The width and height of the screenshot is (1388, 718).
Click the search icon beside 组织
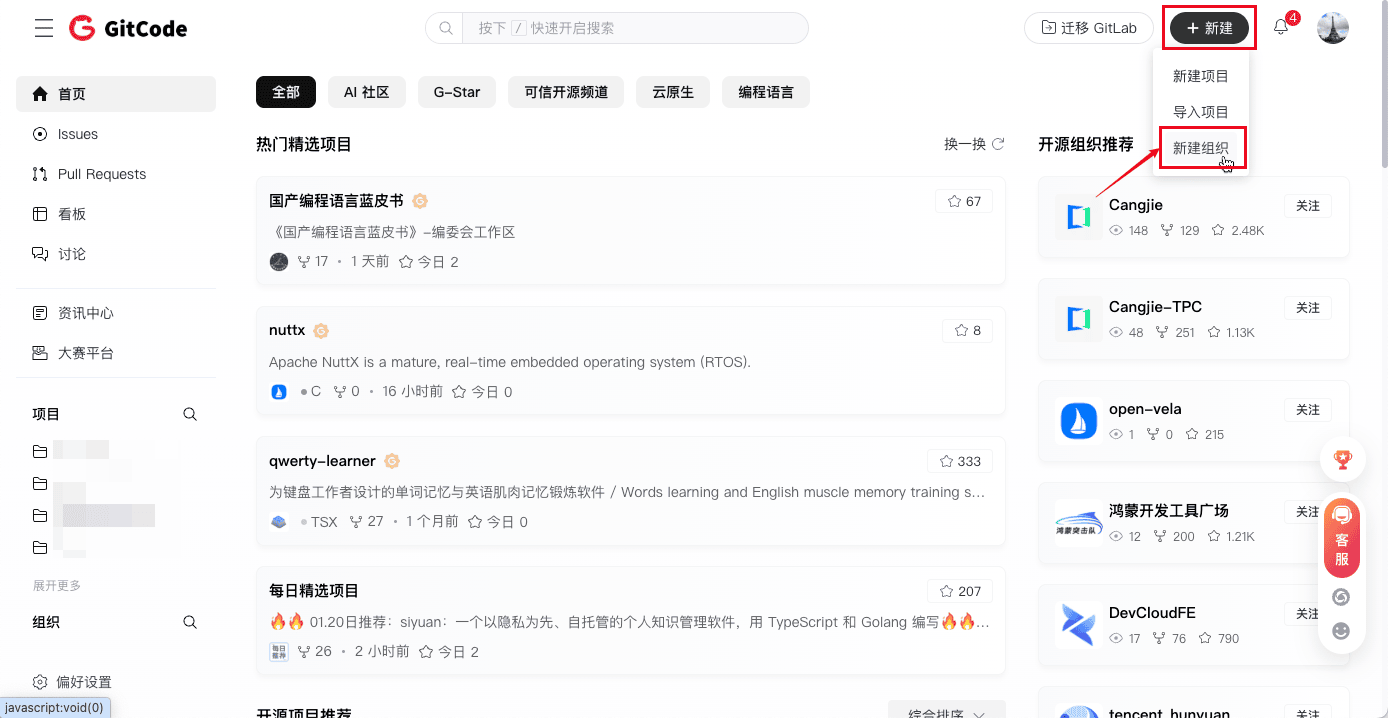(x=190, y=622)
